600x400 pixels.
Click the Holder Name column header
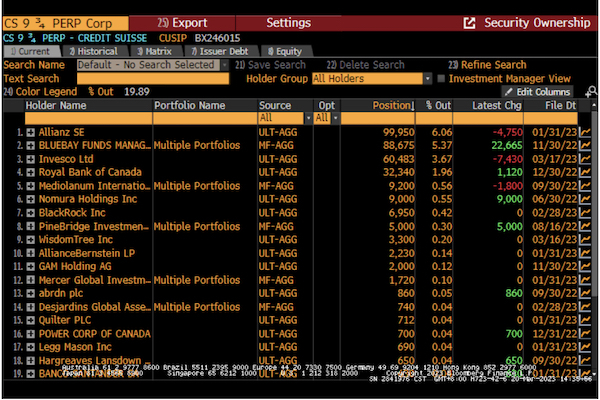[x=56, y=106]
